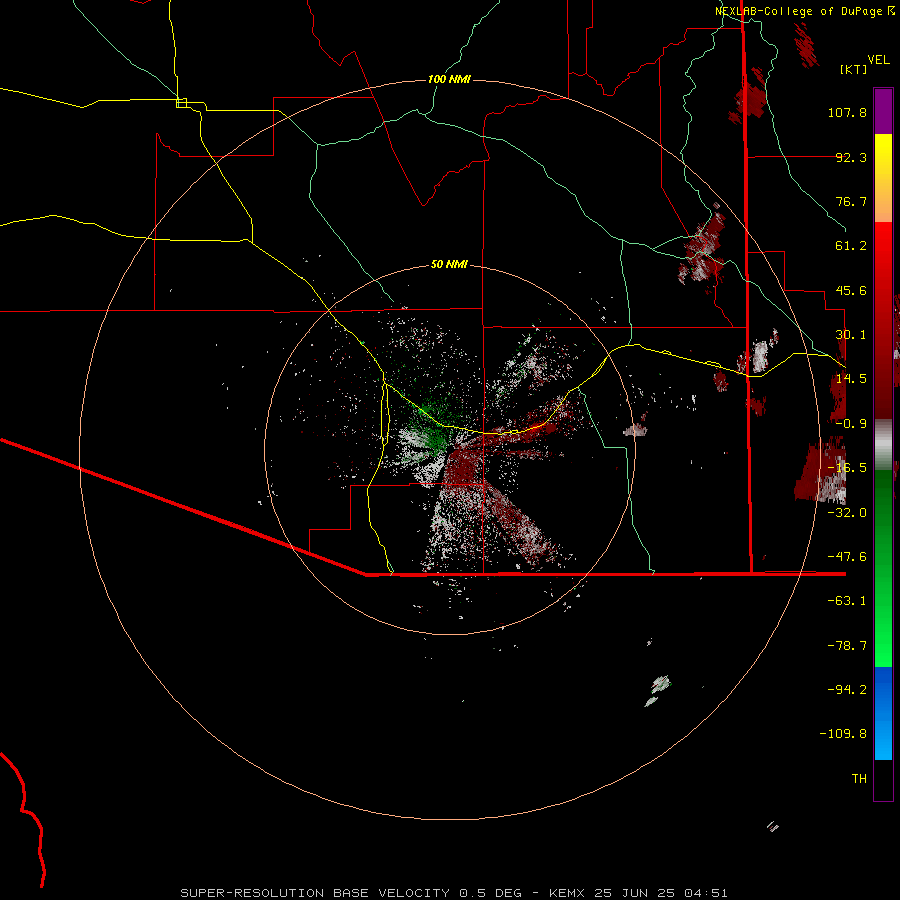Click the -32.0 velocity scale value

click(x=847, y=513)
